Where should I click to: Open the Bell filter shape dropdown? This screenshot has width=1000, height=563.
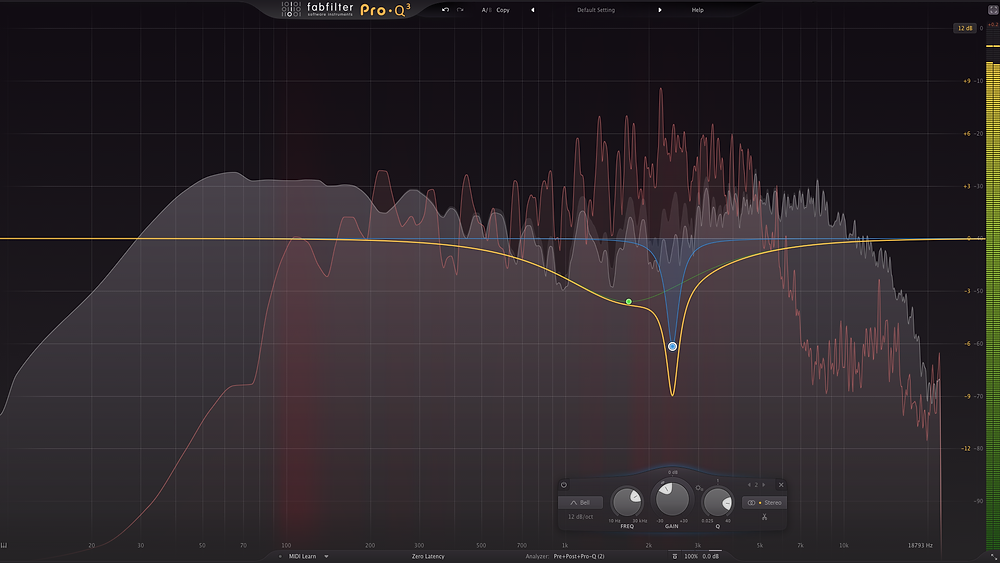(x=580, y=502)
